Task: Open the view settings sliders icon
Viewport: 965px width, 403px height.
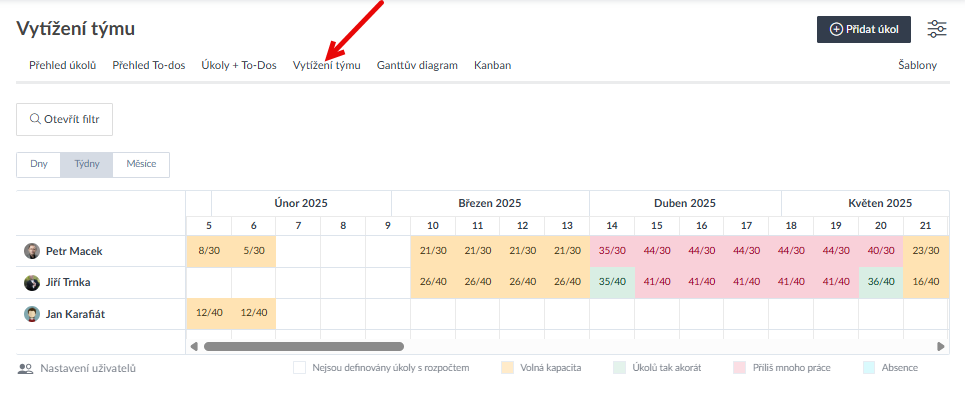Action: click(937, 29)
